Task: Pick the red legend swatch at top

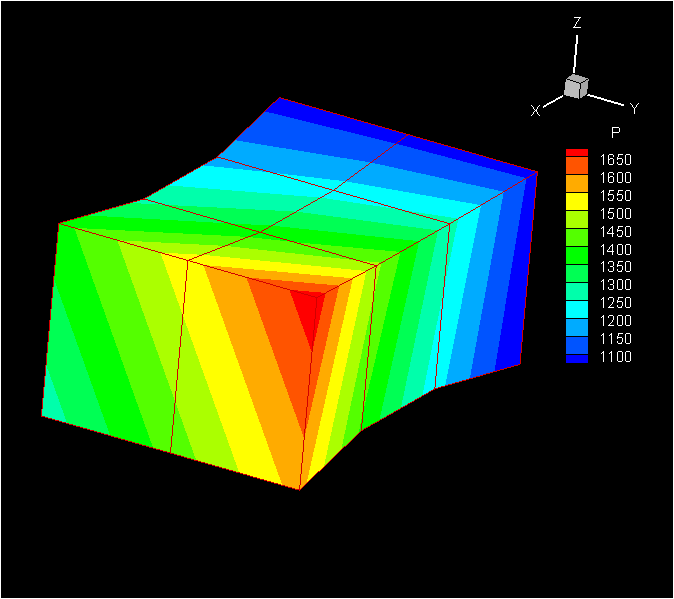Action: click(577, 153)
